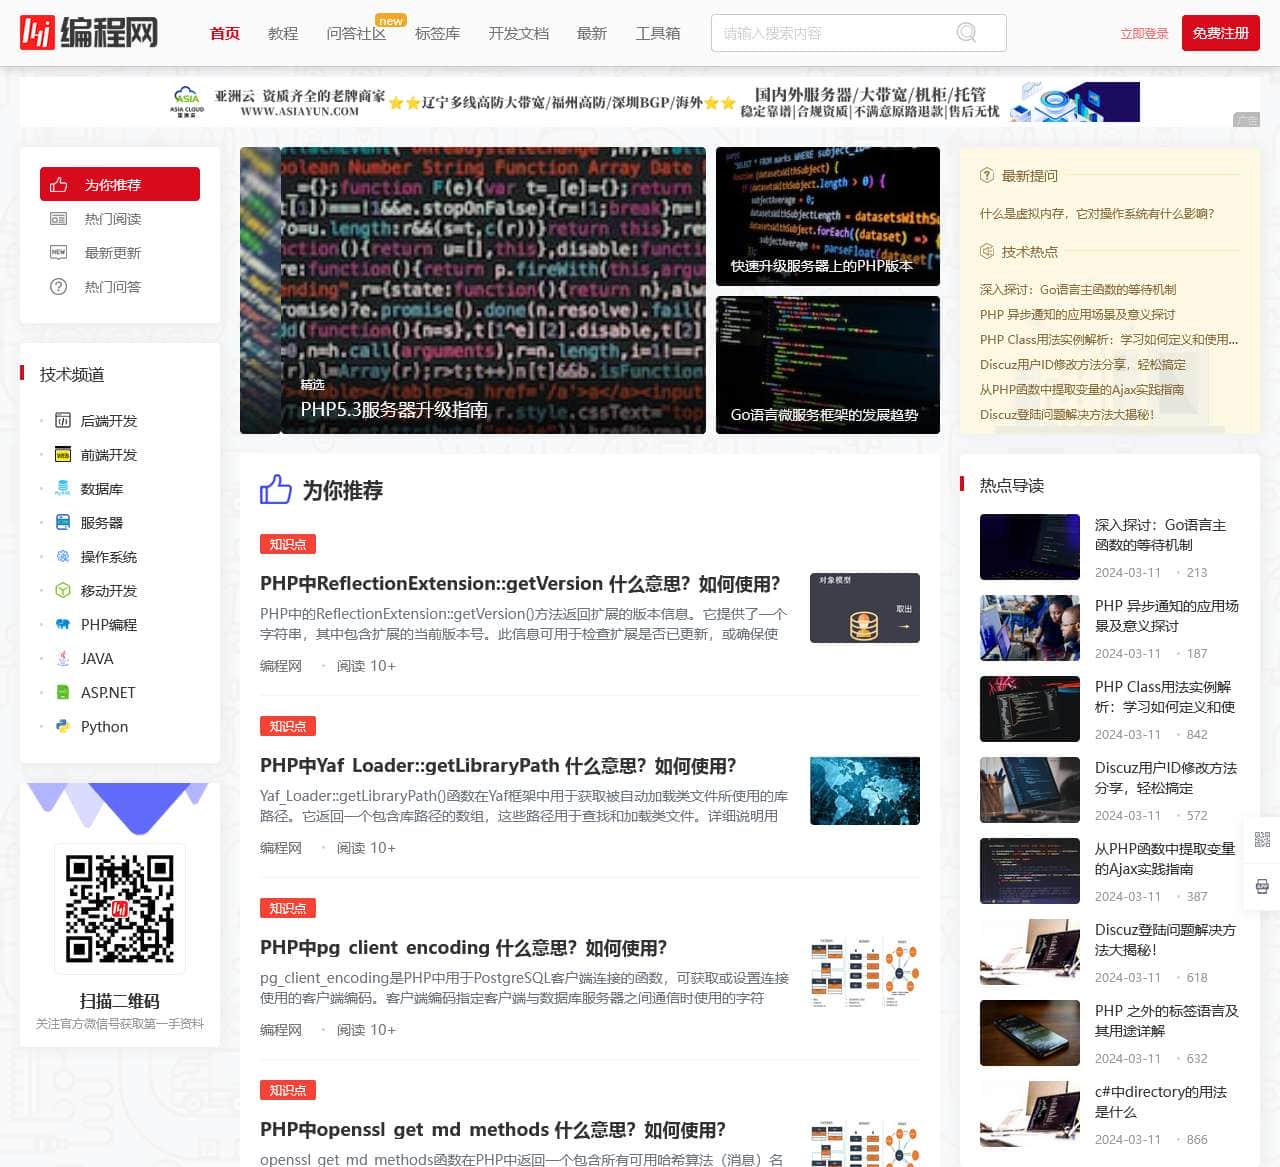Click 知识点 tag above Yaf_Loader article
This screenshot has width=1280, height=1167.
click(288, 726)
